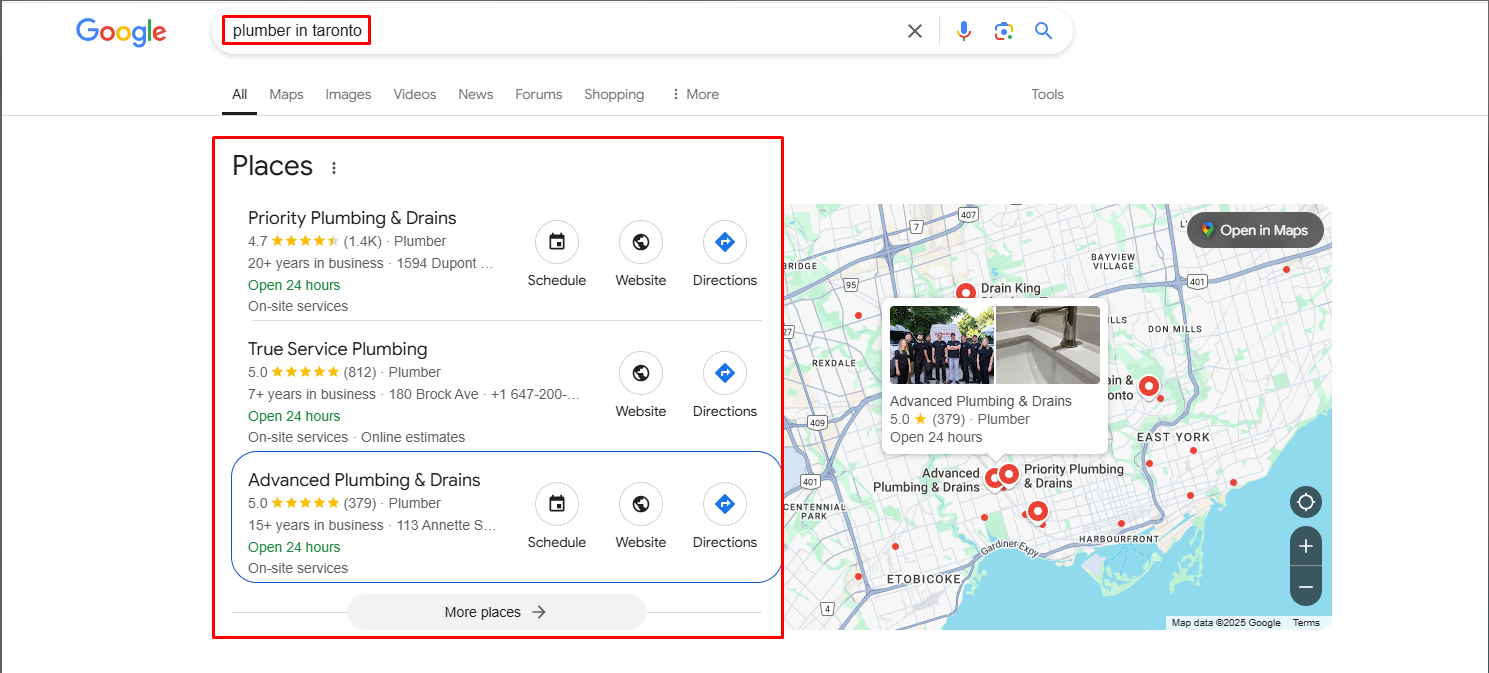1489x673 pixels.
Task: Click Schedule icon for Advanced Plumbing & Drains
Action: (557, 504)
